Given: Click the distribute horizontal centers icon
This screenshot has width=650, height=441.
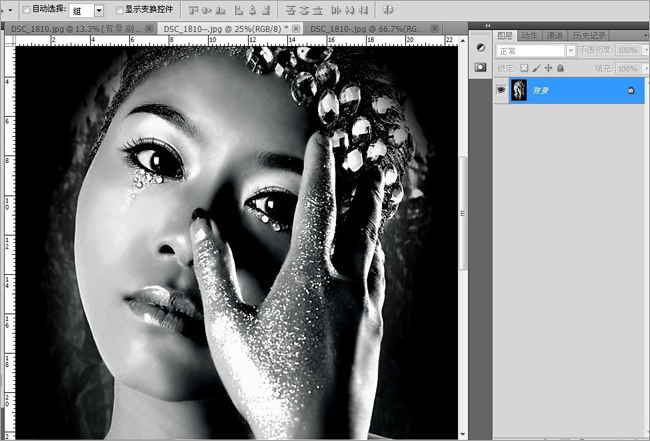Looking at the screenshot, I should pos(349,10).
